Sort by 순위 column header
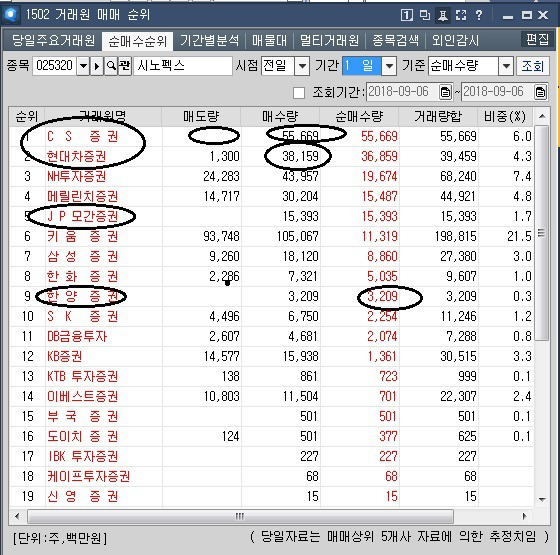The width and height of the screenshot is (560, 555). coord(27,116)
